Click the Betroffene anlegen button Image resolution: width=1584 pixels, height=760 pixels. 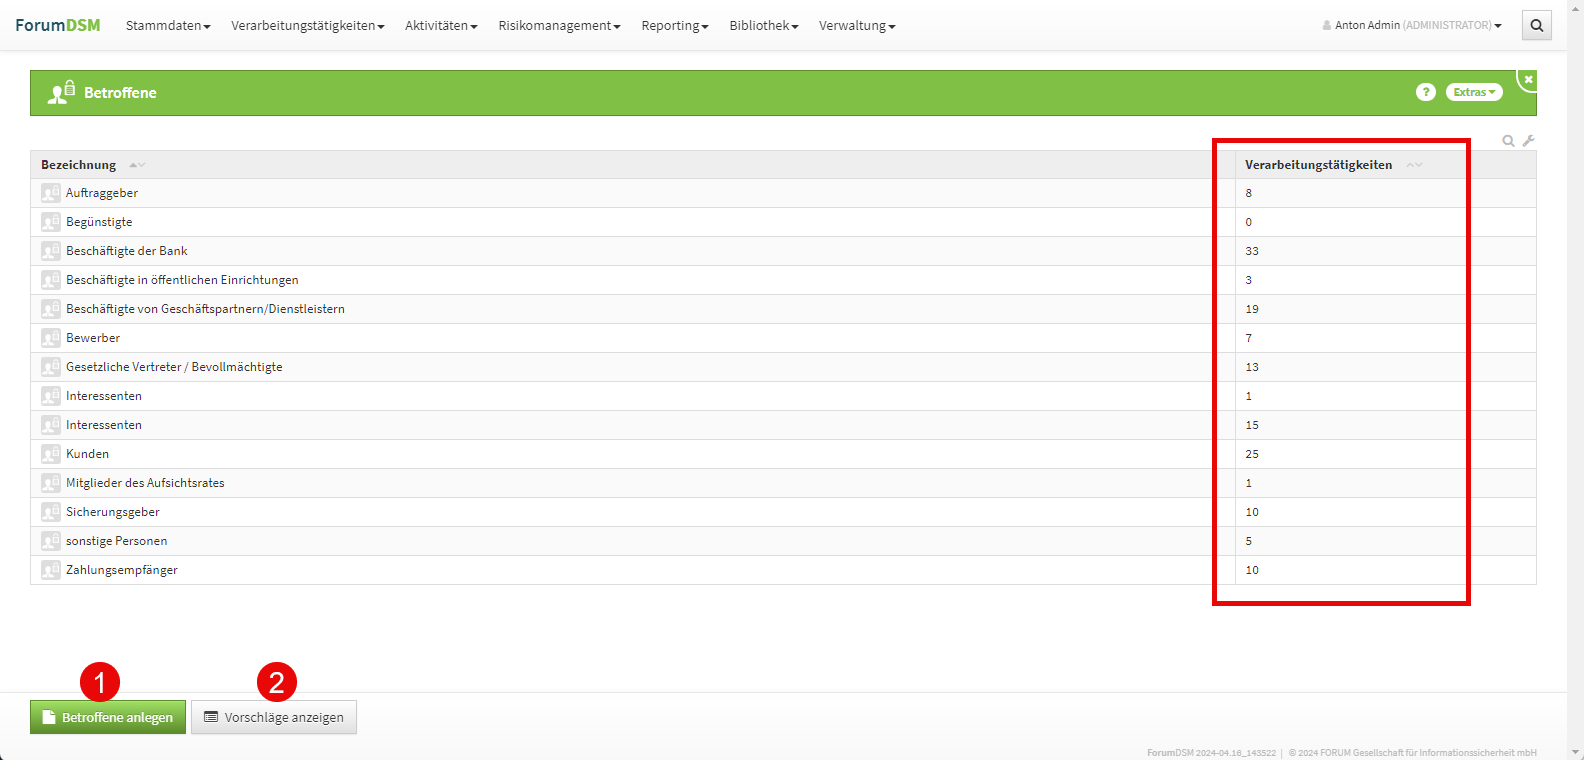[108, 717]
